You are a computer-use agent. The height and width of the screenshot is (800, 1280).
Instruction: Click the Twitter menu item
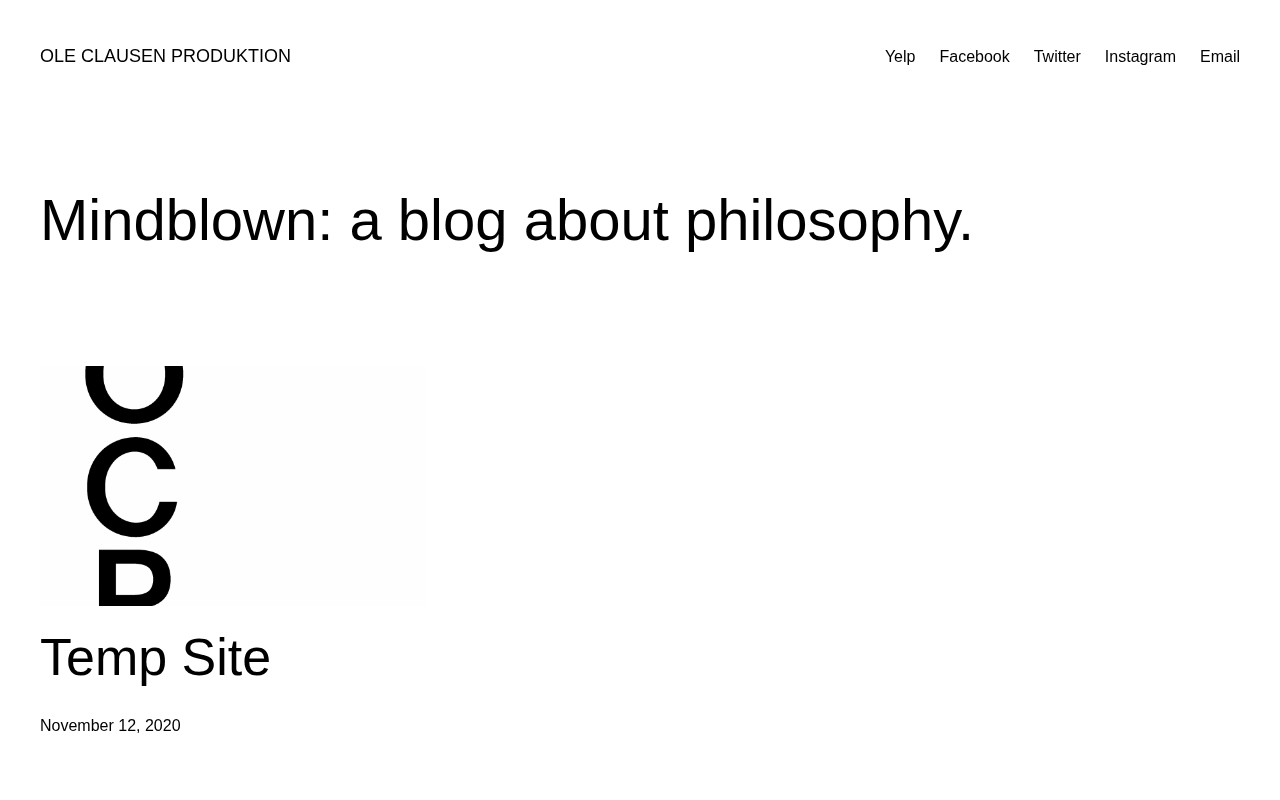click(1056, 56)
